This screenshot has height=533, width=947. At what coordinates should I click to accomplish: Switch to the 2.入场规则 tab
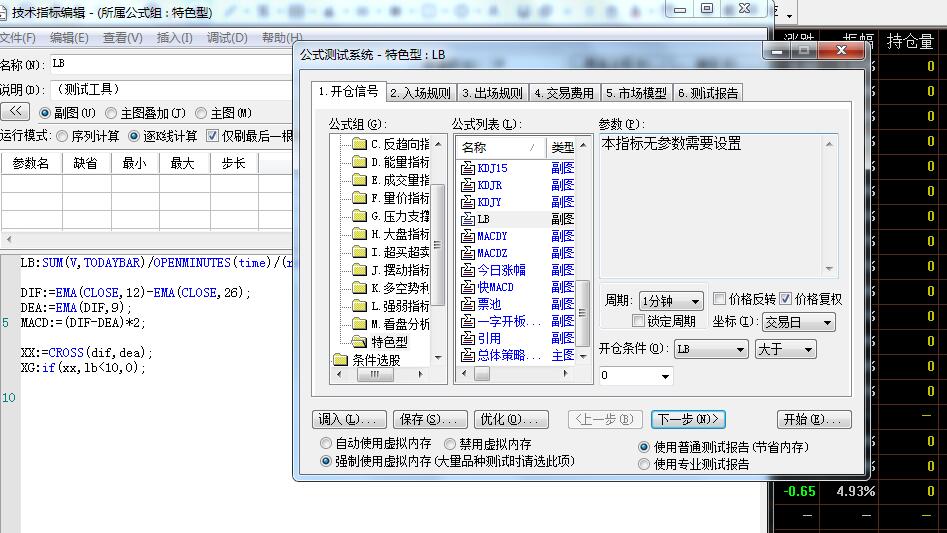coord(420,93)
